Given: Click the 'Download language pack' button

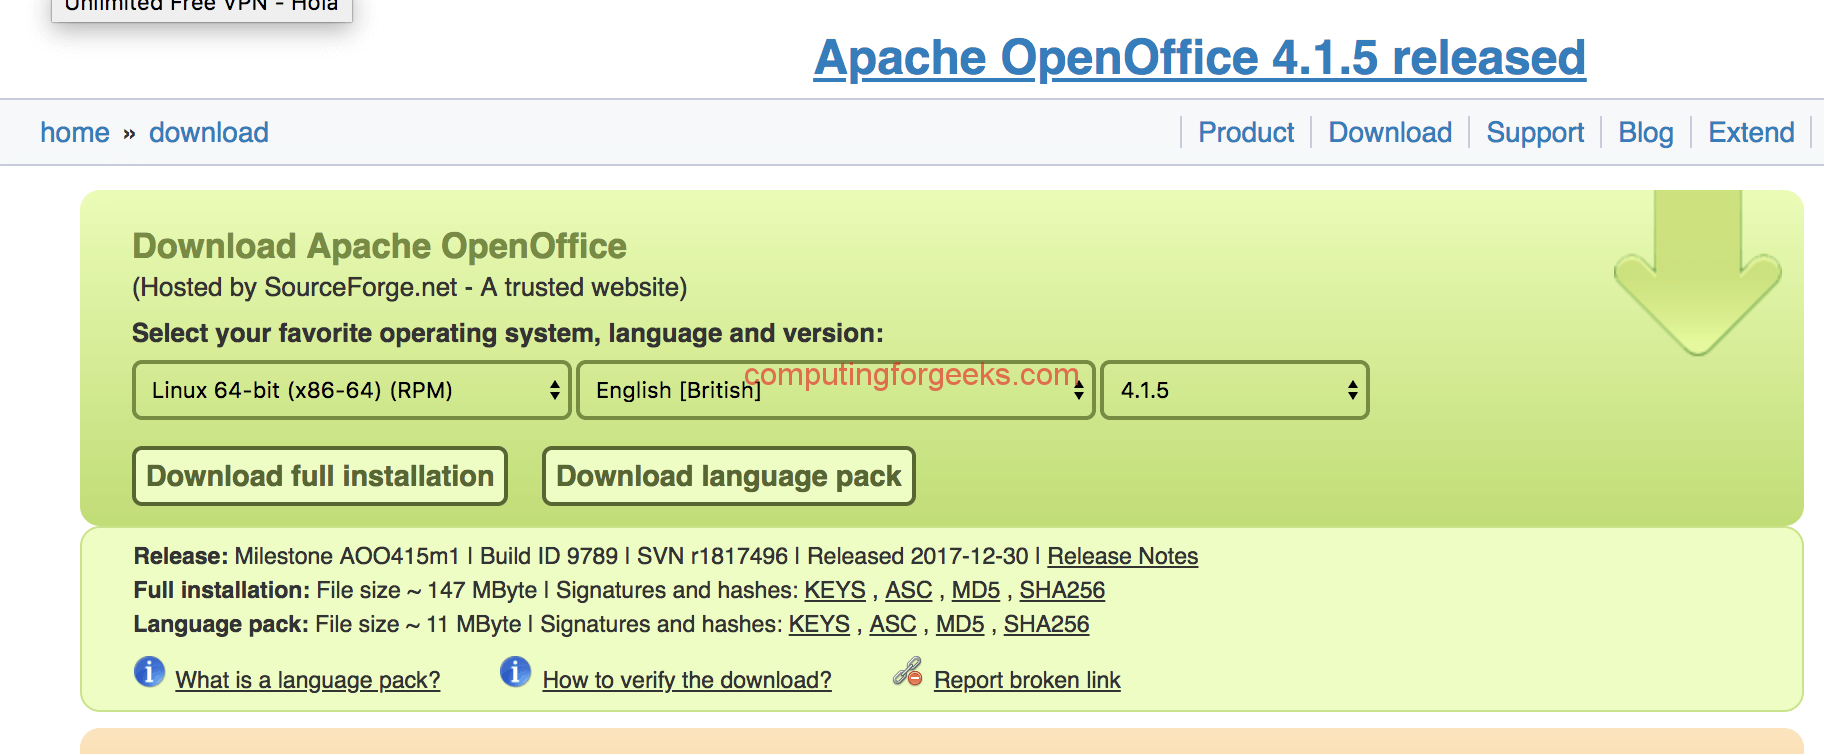Looking at the screenshot, I should [729, 476].
